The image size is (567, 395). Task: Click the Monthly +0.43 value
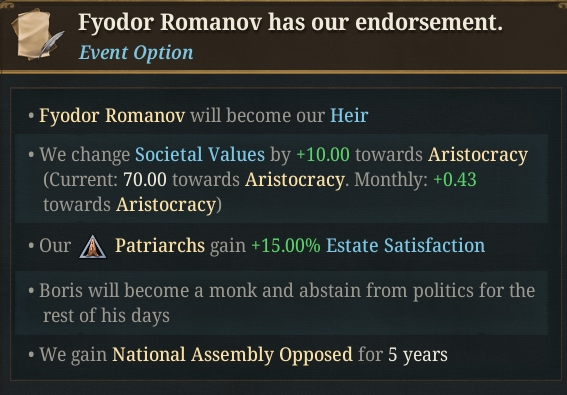click(x=455, y=179)
